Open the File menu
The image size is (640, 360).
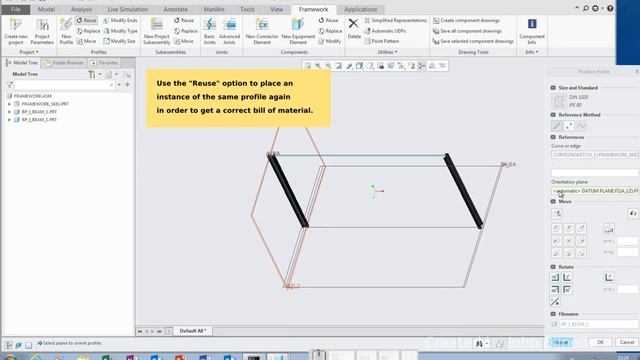[x=16, y=9]
